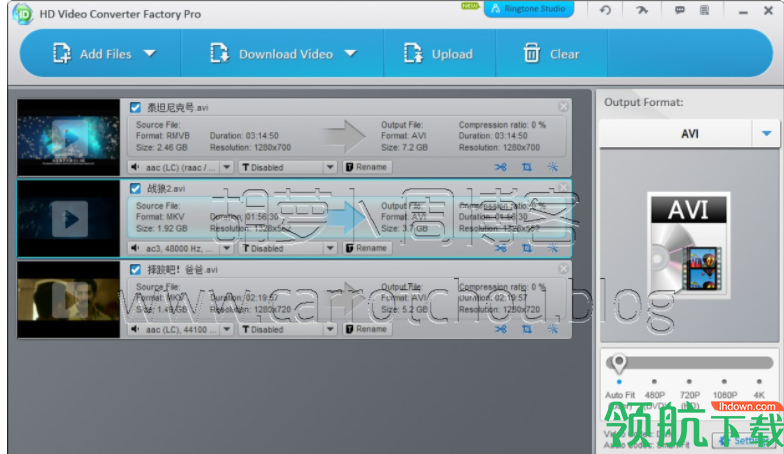Select the 泰坦尼克号.avi file name text
Screen dimensions: 784x454
click(x=178, y=108)
